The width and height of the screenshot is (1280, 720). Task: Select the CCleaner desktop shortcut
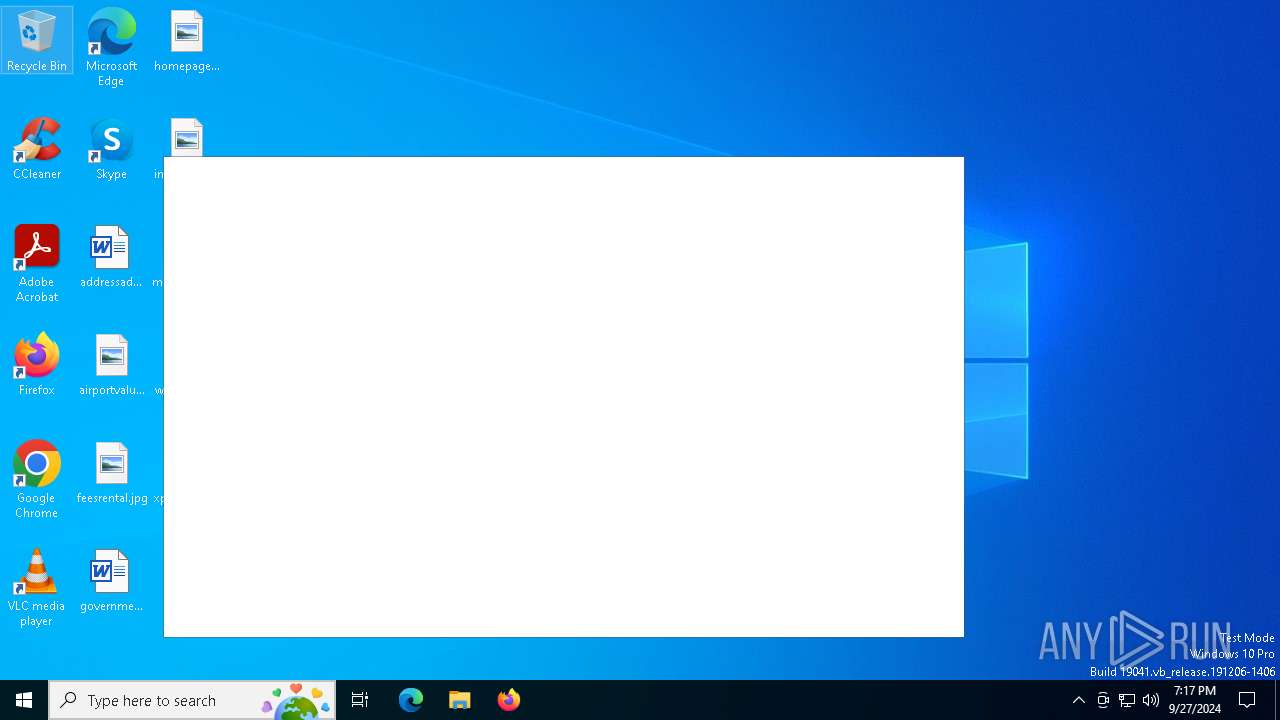click(37, 149)
